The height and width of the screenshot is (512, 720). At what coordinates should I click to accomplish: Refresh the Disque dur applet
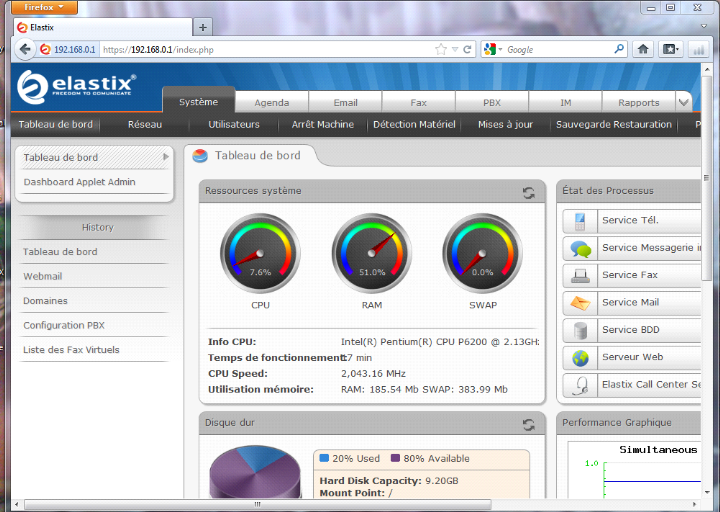[x=528, y=424]
